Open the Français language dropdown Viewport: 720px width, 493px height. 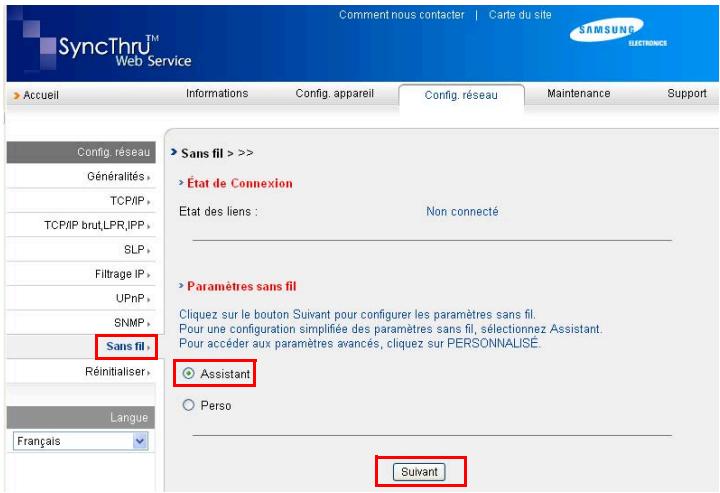click(80, 441)
